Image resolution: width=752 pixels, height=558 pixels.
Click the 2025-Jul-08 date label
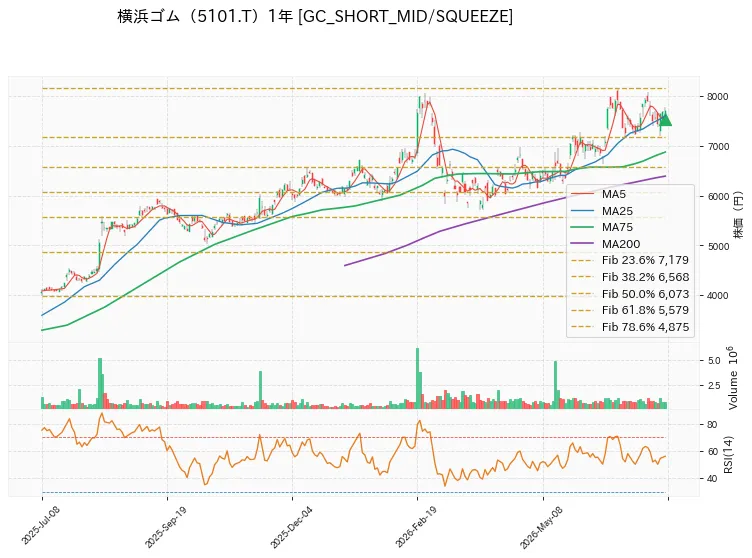tap(40, 525)
